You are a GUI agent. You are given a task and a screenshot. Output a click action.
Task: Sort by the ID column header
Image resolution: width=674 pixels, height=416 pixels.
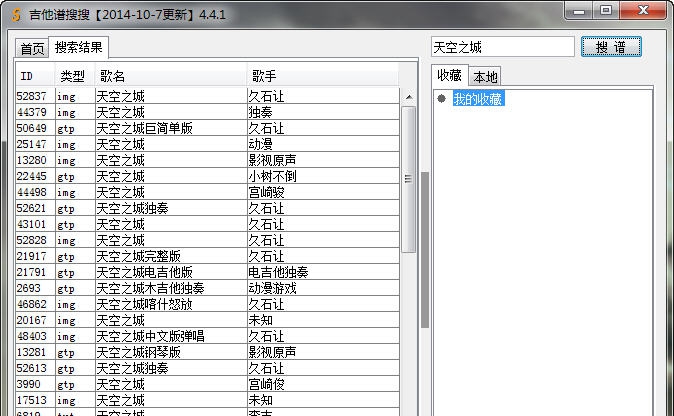[35, 76]
